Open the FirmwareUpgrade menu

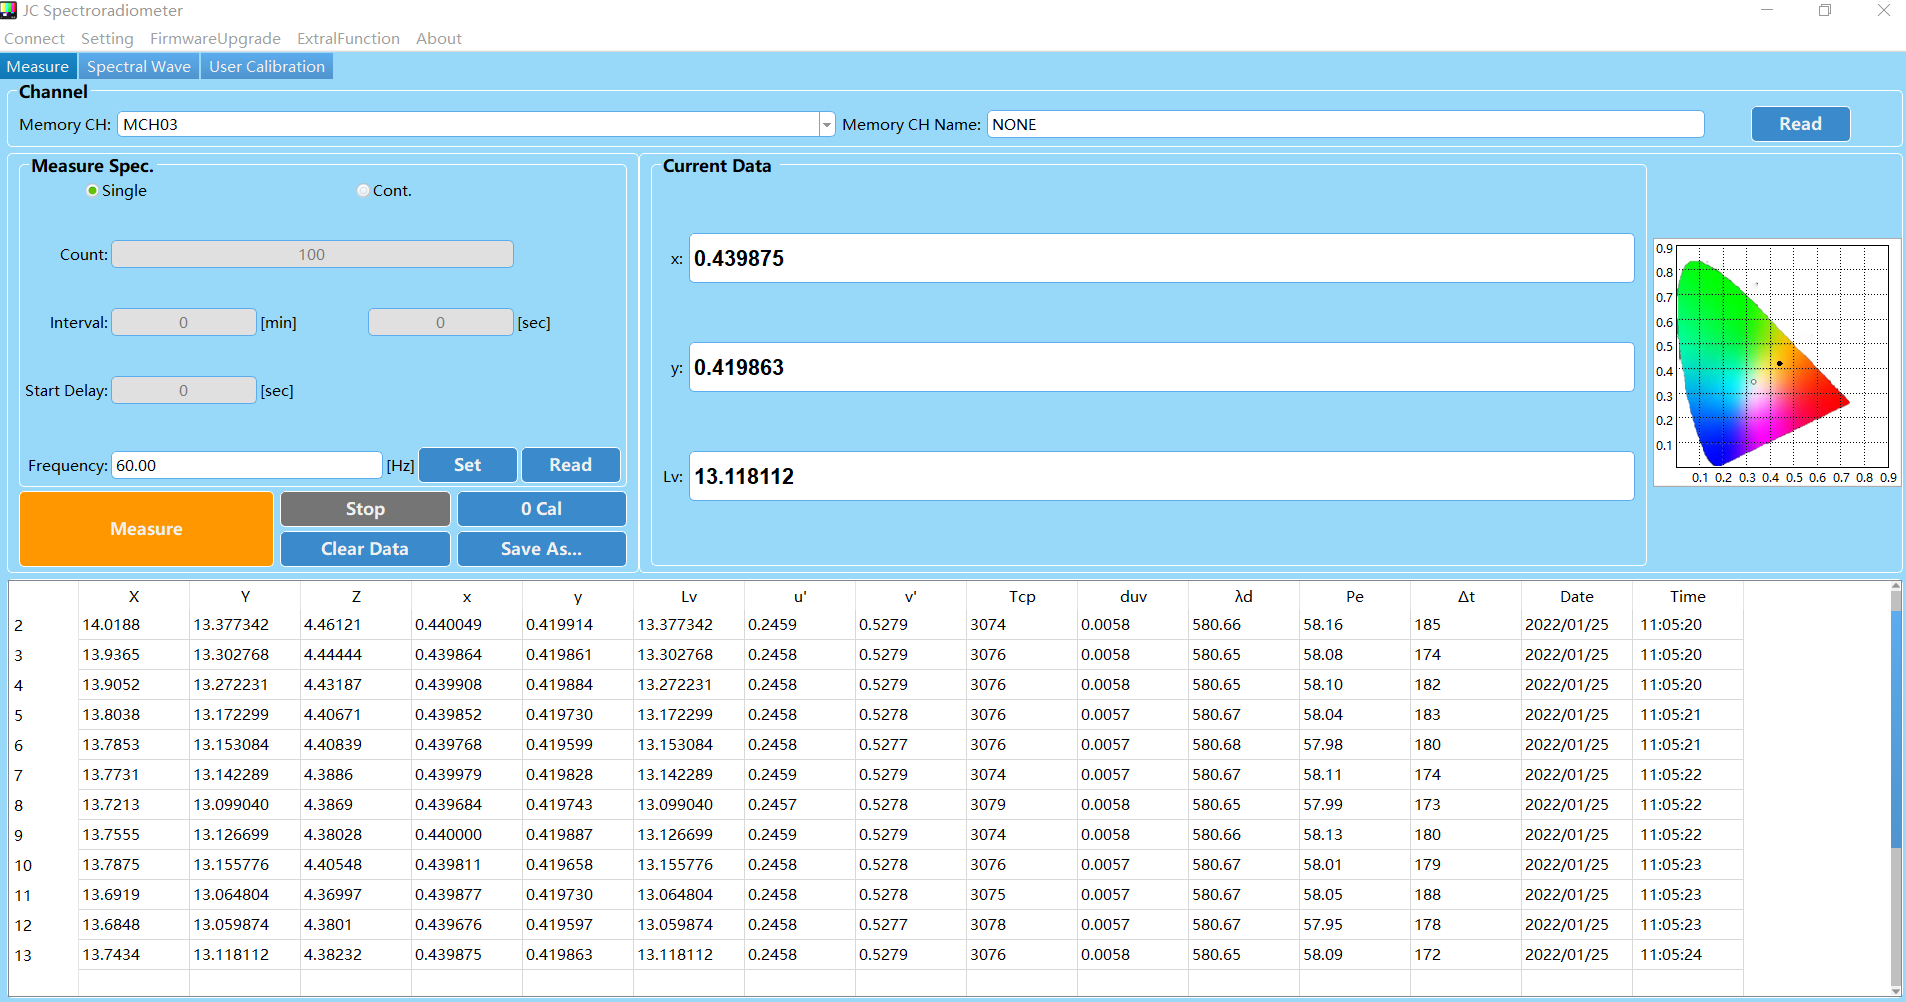(215, 39)
